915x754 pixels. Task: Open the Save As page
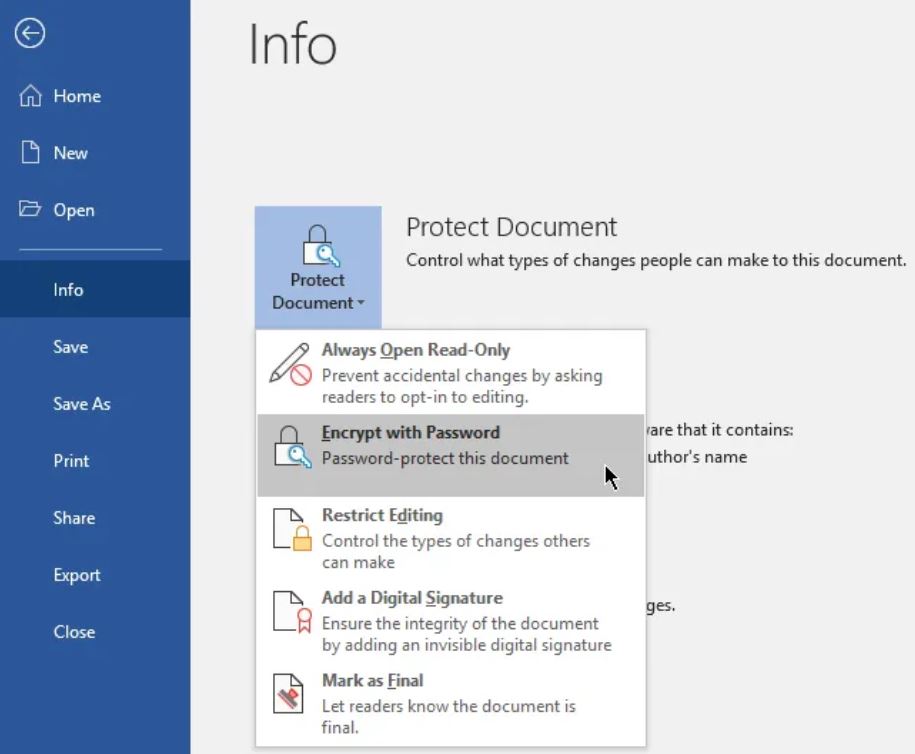click(81, 404)
